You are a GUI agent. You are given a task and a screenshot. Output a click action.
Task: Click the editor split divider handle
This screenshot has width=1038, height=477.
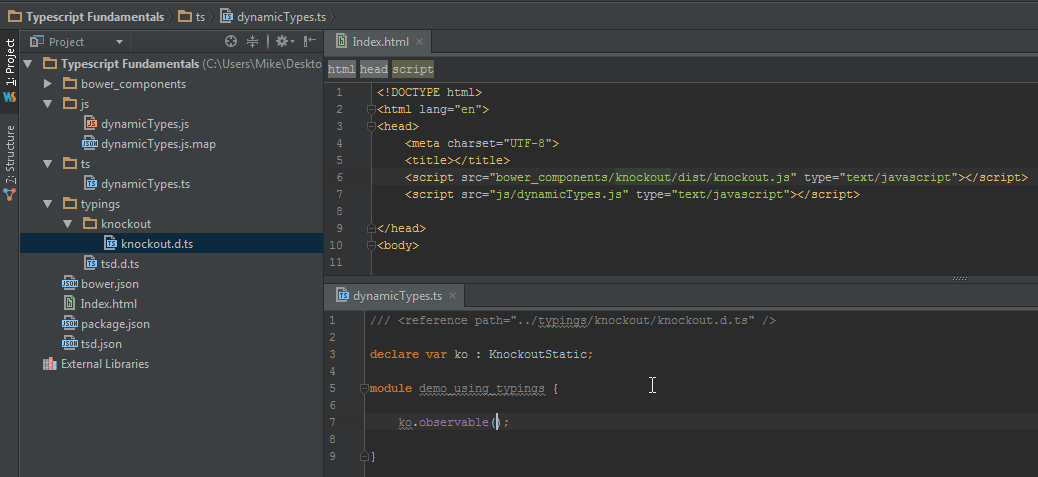(x=959, y=279)
